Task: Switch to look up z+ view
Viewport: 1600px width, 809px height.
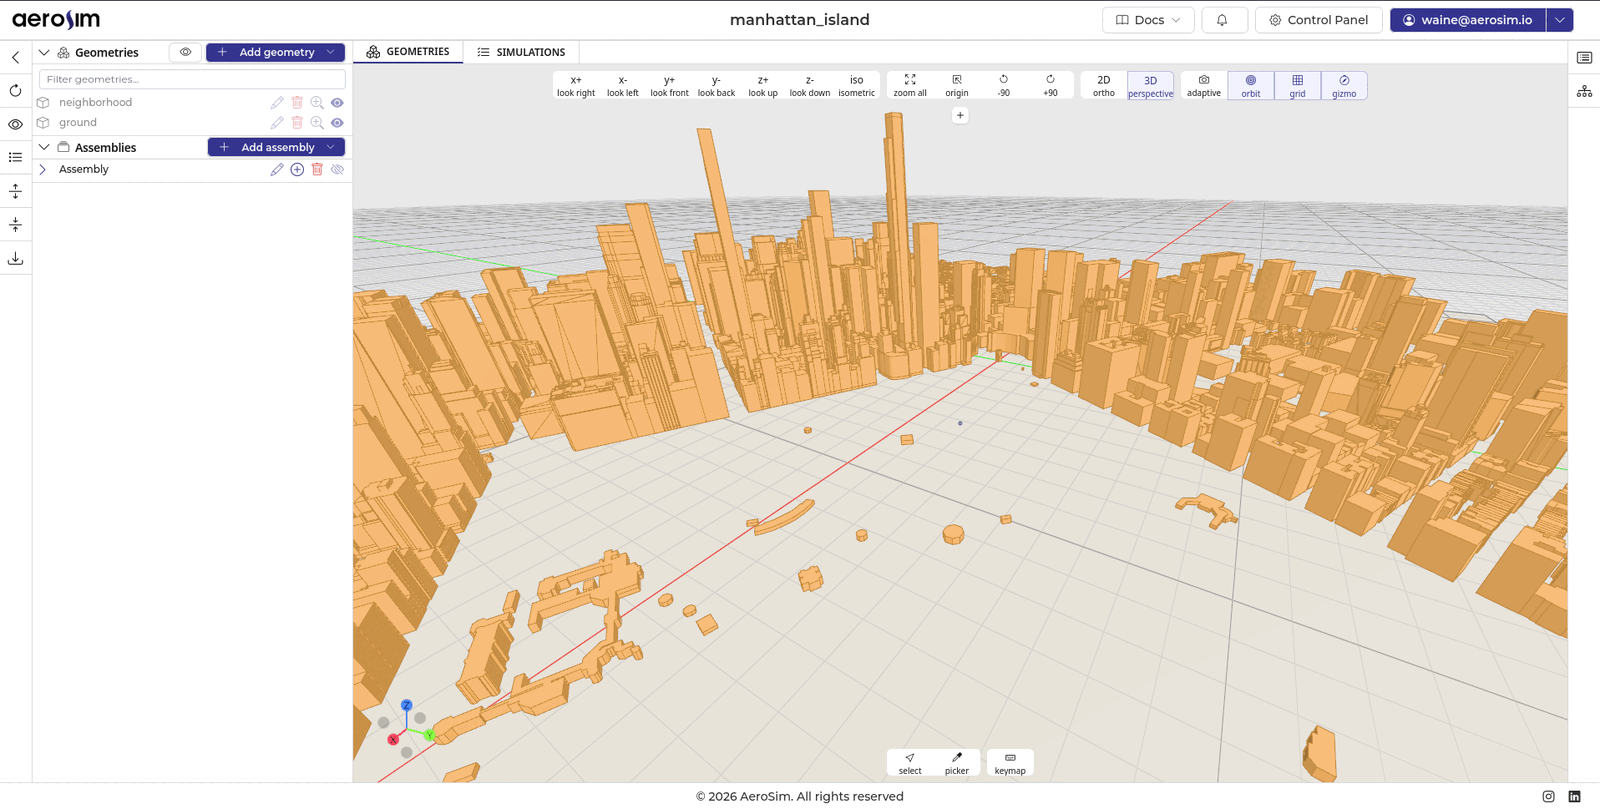Action: point(763,86)
